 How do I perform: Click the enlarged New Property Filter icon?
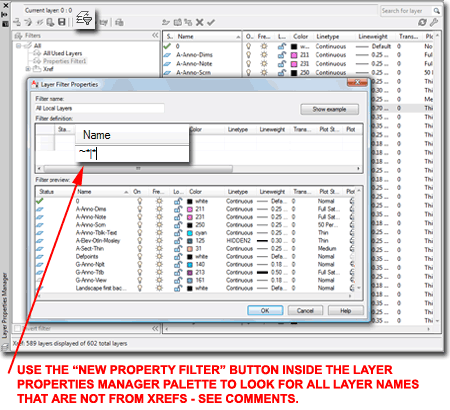tap(83, 19)
